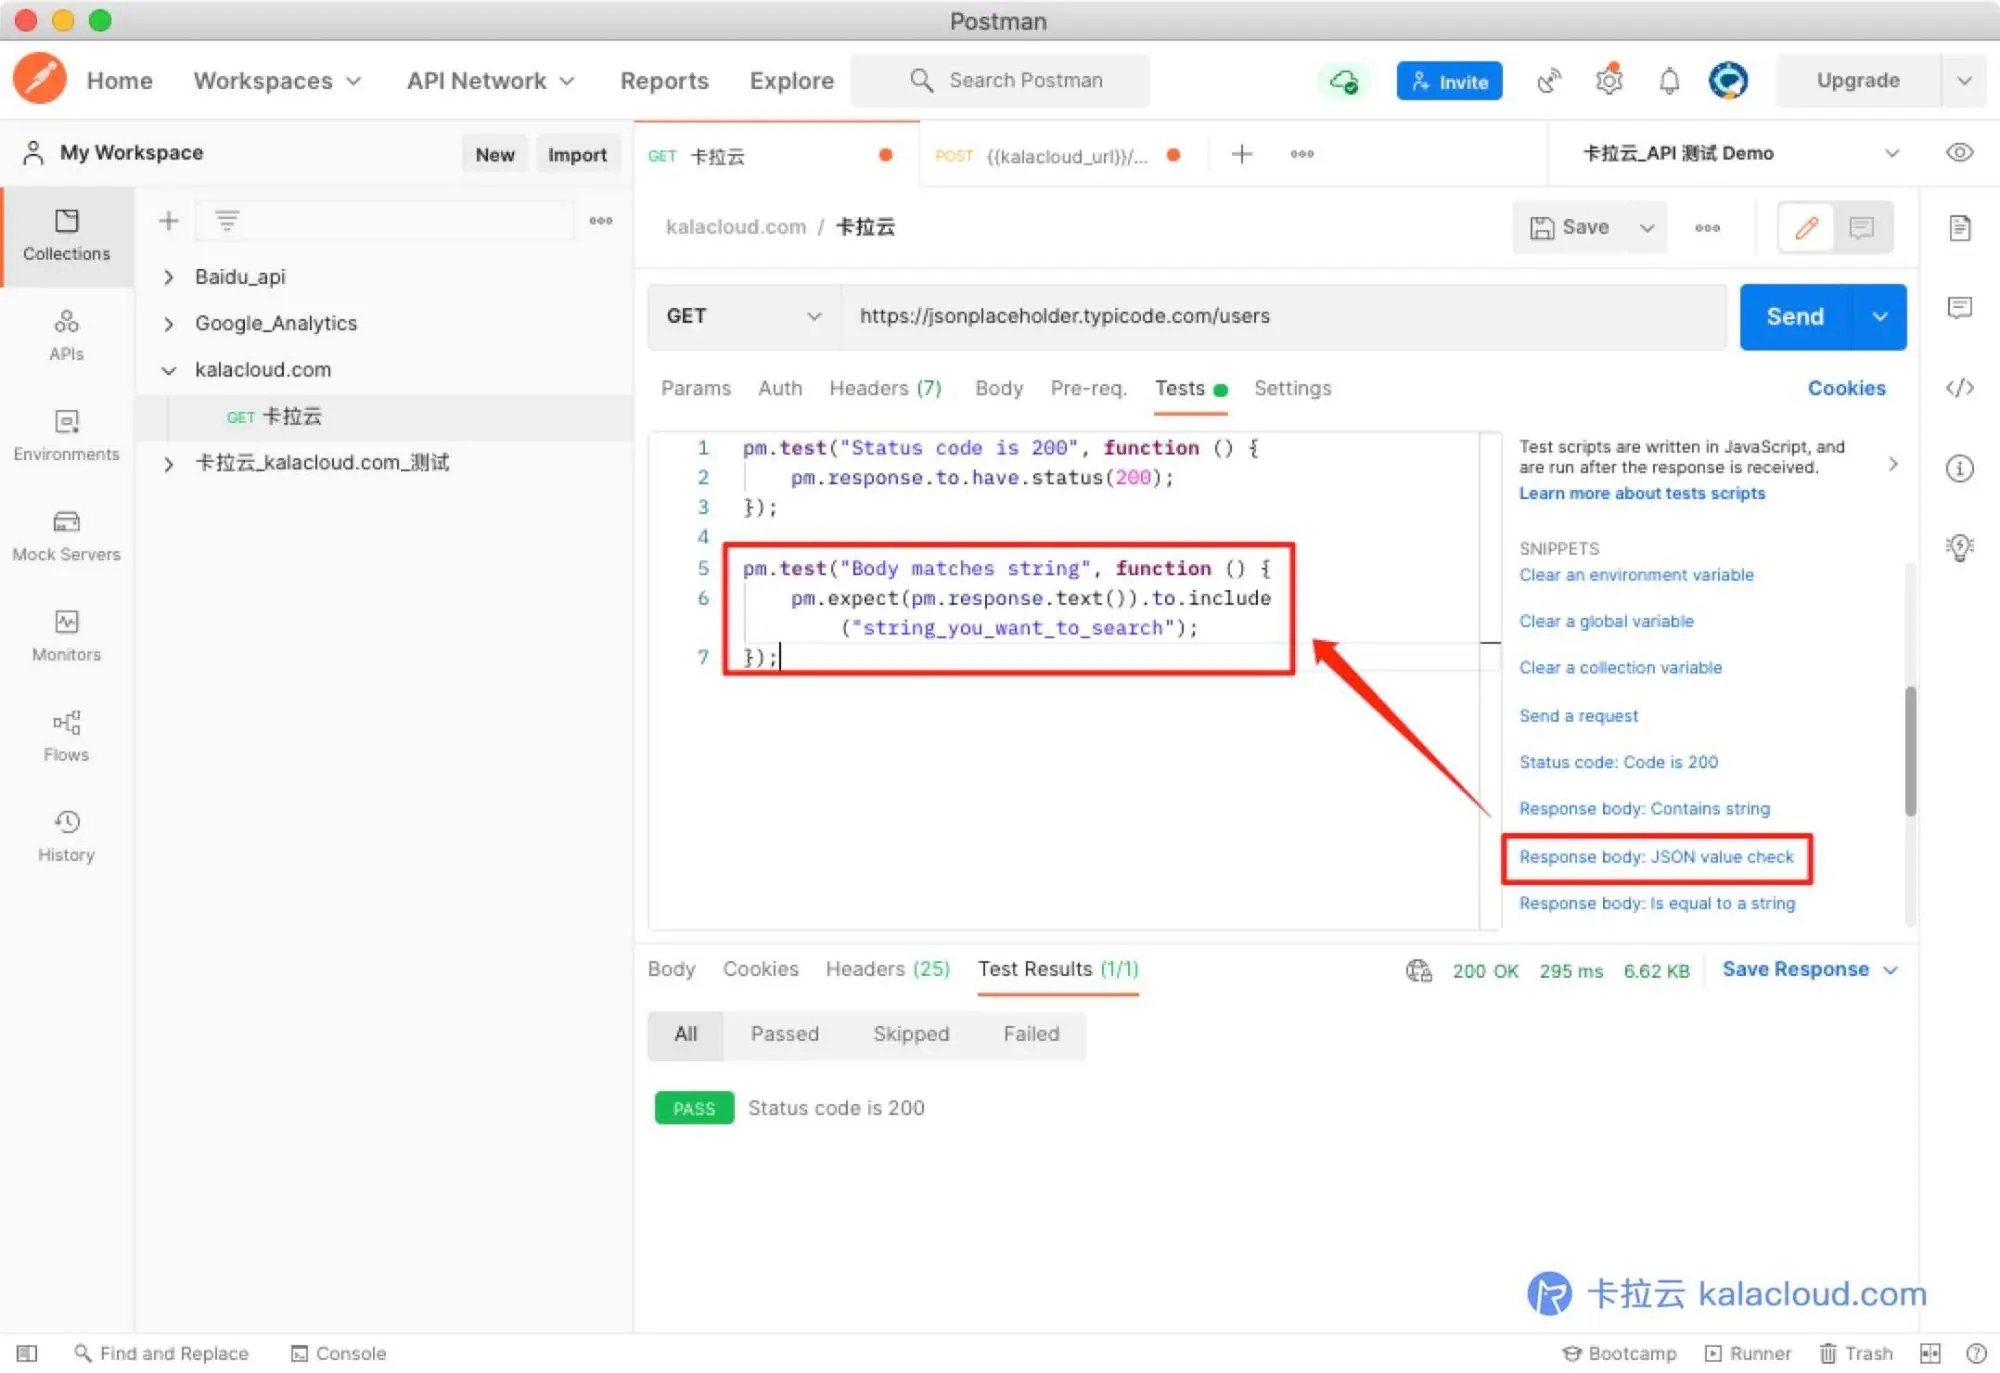Collapse the kalacloud.com collection

[169, 370]
